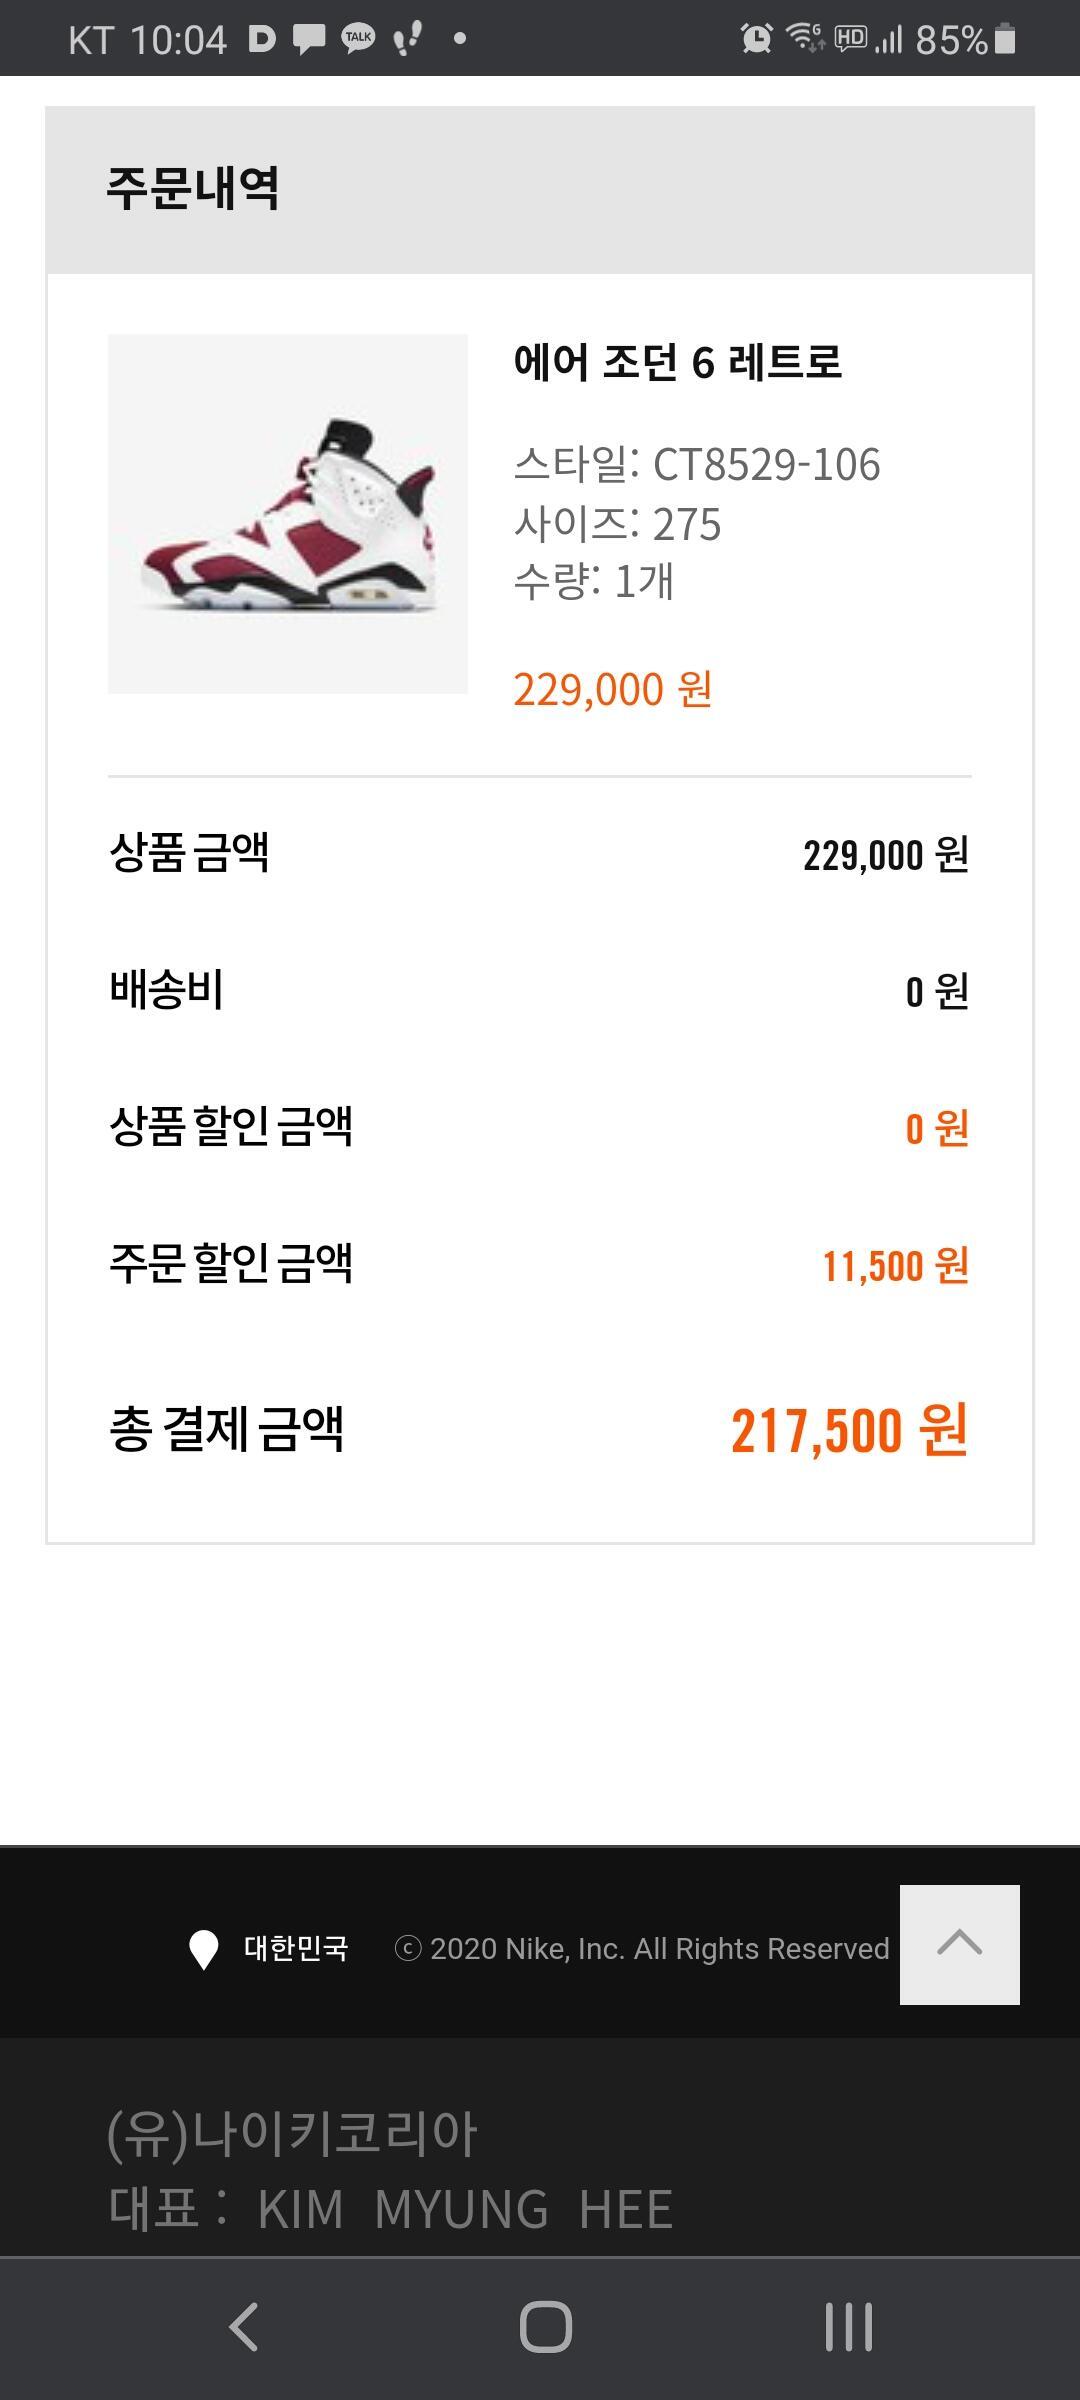The width and height of the screenshot is (1080, 2400).
Task: Tap the KakaoTalk notification icon
Action: click(x=358, y=38)
